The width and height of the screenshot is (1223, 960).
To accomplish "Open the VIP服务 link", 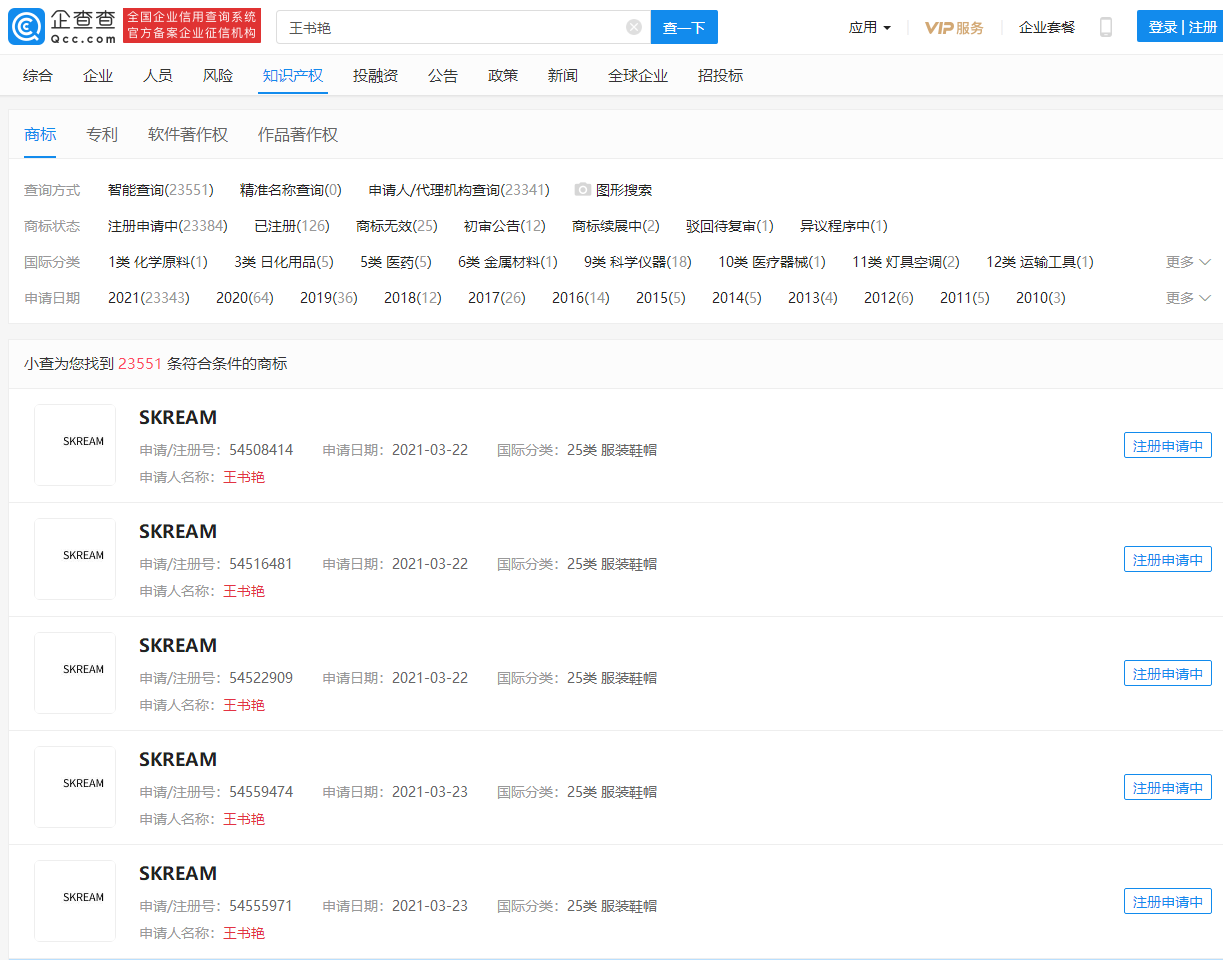I will (954, 27).
